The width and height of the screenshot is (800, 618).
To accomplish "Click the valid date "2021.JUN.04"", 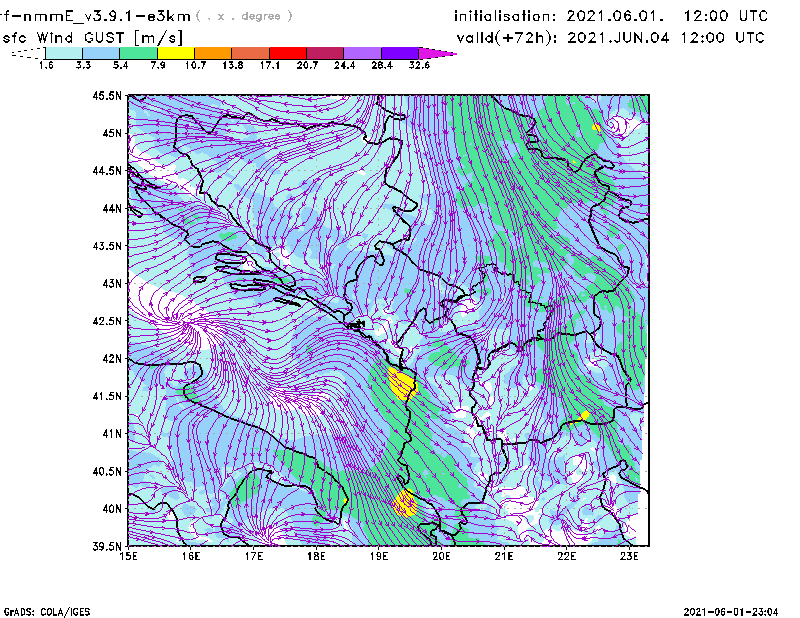I will click(618, 37).
